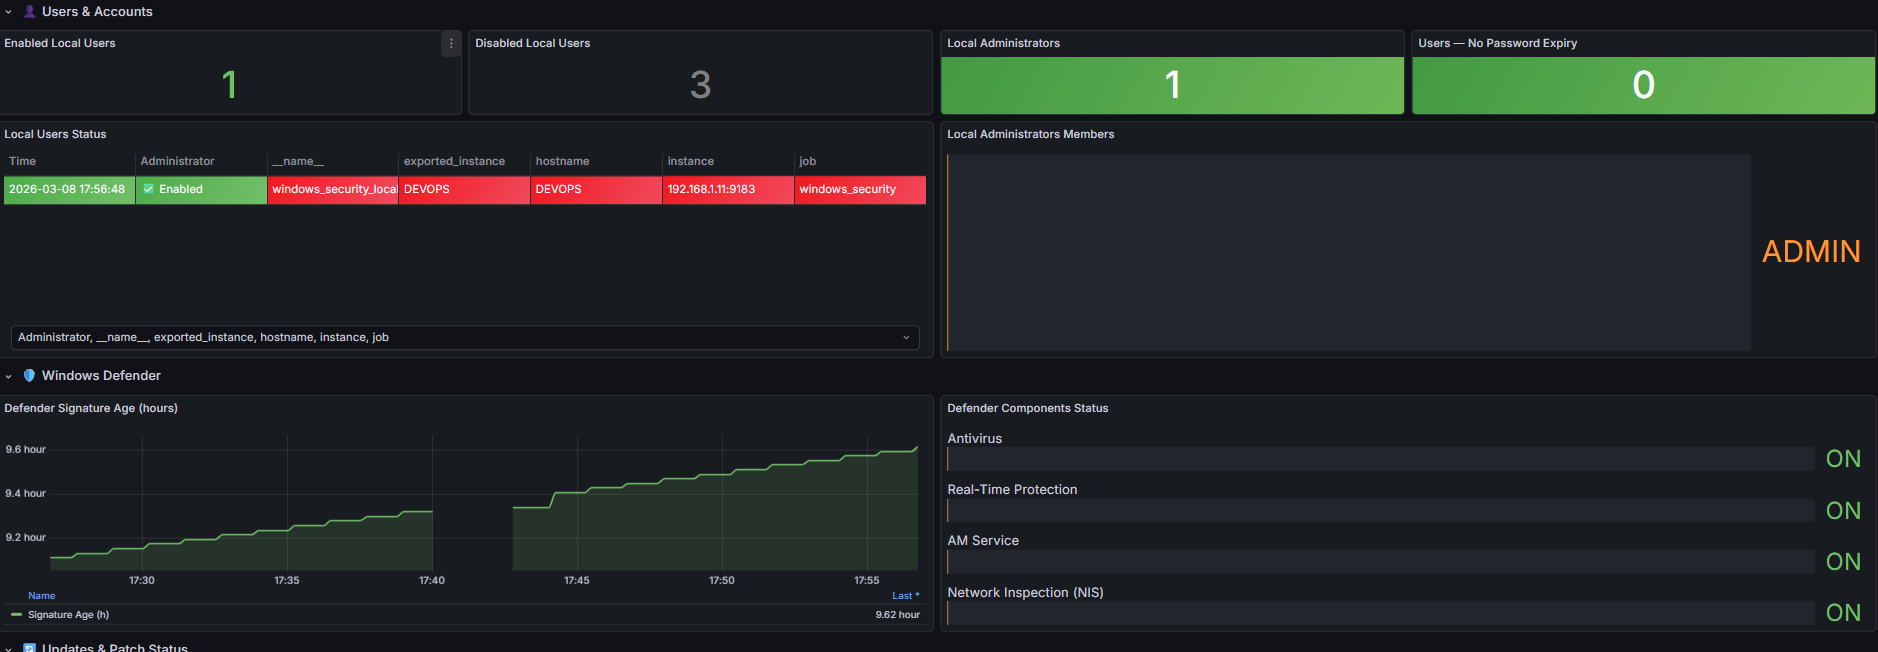Toggle Signature Age (h) series visibility in legend
This screenshot has width=1878, height=652.
click(x=68, y=615)
